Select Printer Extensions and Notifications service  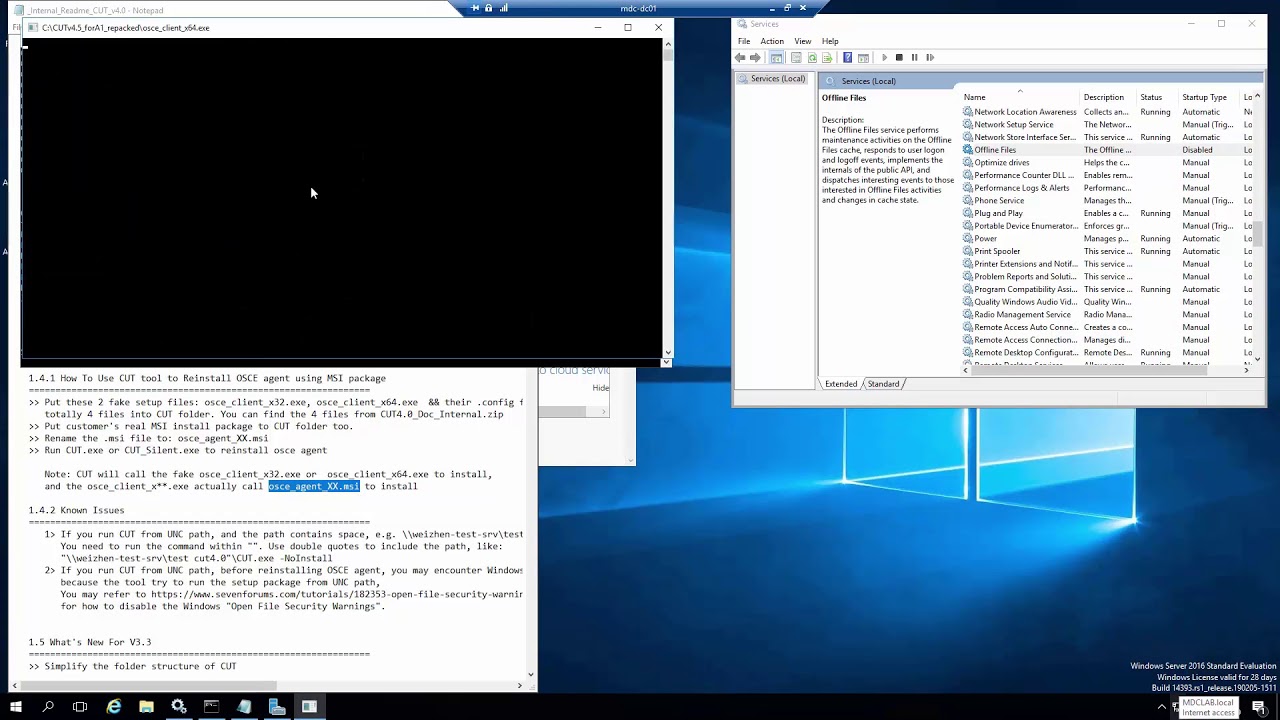(x=1107, y=264)
